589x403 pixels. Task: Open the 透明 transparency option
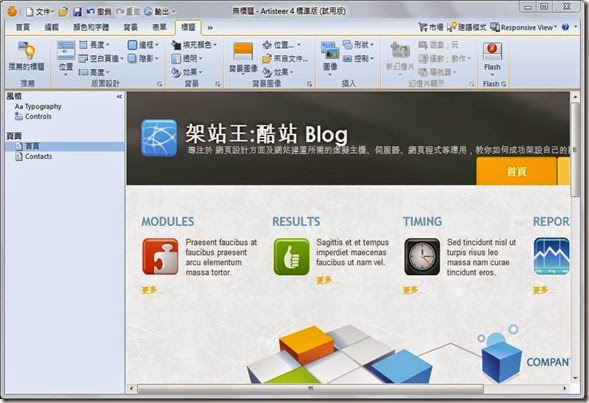coord(187,59)
